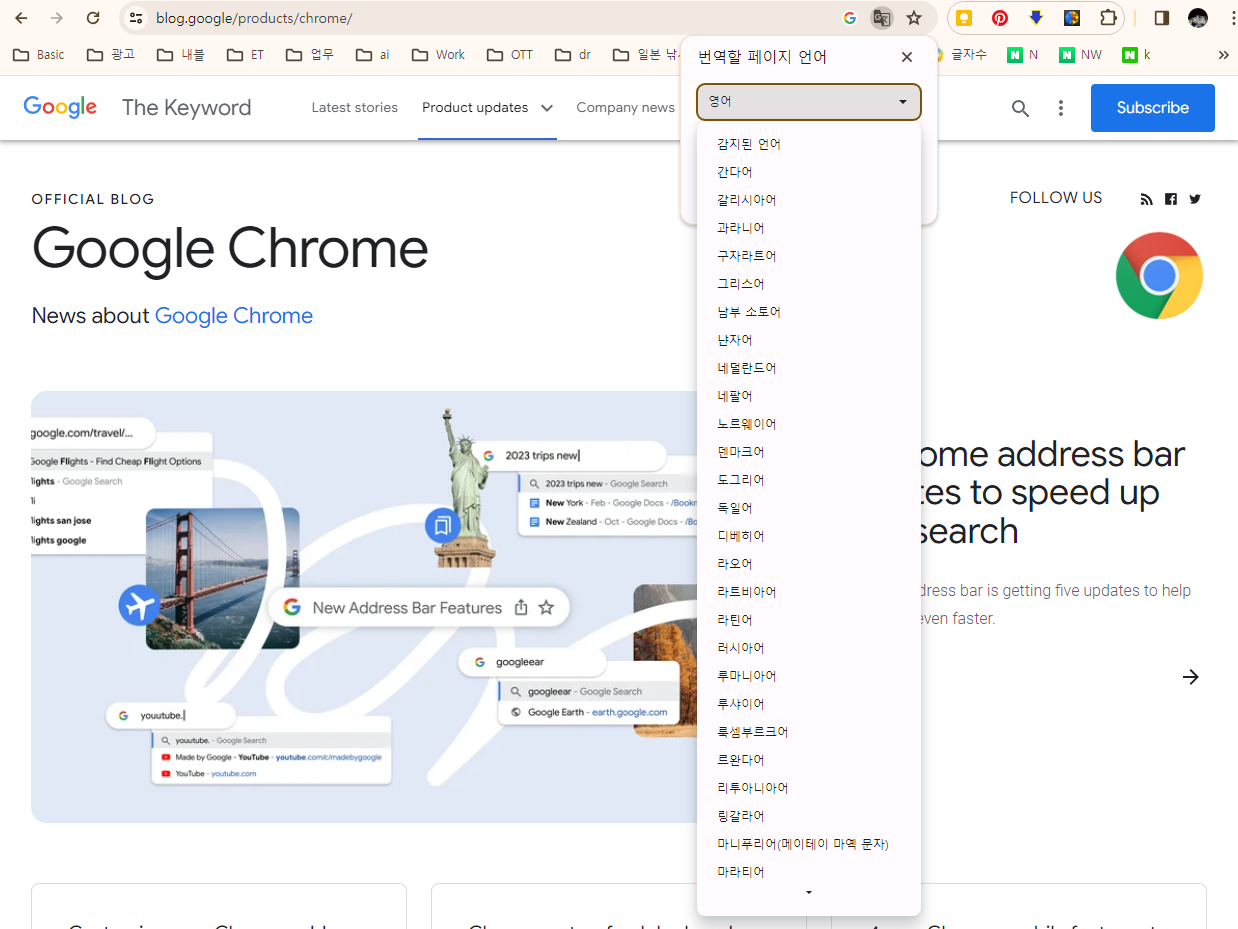Click the Chrome logo on the blog page
Screen dimensions: 1238x929
pos(1159,275)
